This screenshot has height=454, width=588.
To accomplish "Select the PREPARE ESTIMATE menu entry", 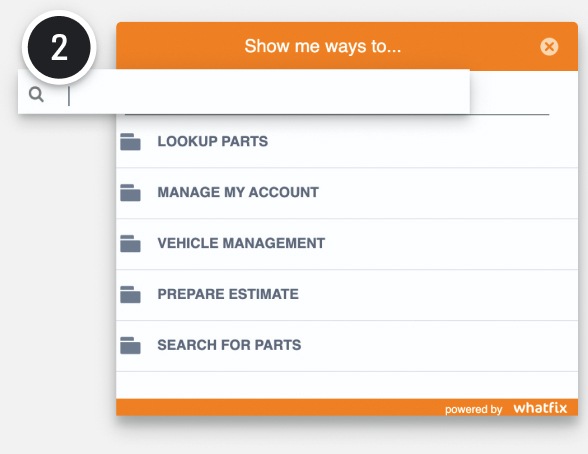I will (347, 295).
